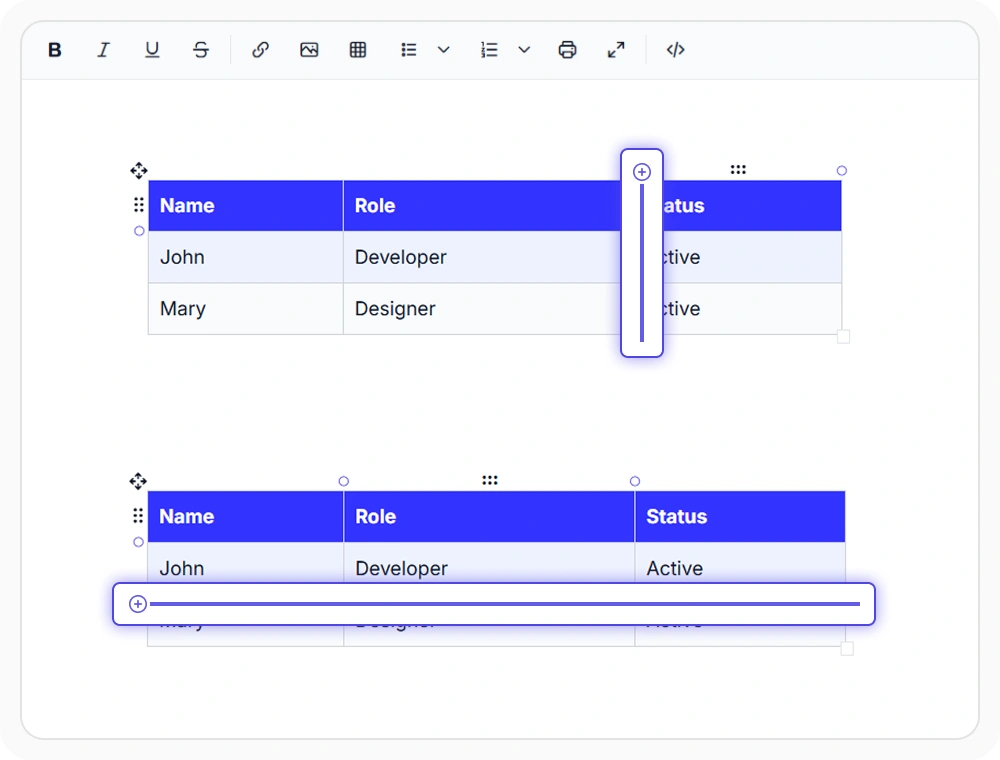Insert an image

pyautogui.click(x=309, y=50)
